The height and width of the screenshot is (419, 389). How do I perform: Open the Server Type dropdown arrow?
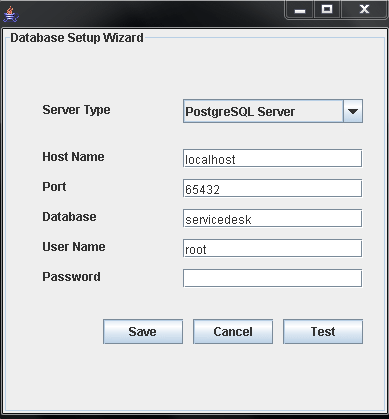pyautogui.click(x=353, y=111)
